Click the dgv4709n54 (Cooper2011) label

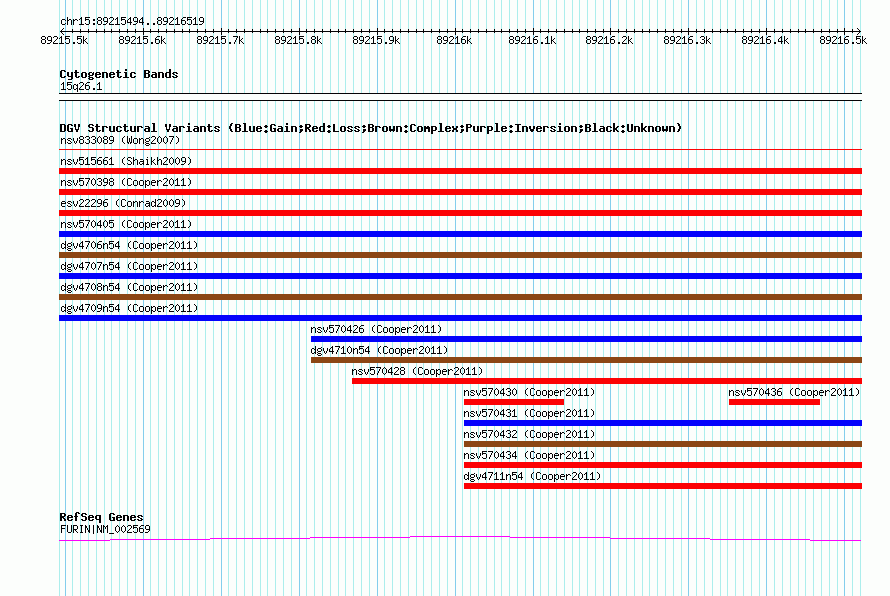point(129,308)
